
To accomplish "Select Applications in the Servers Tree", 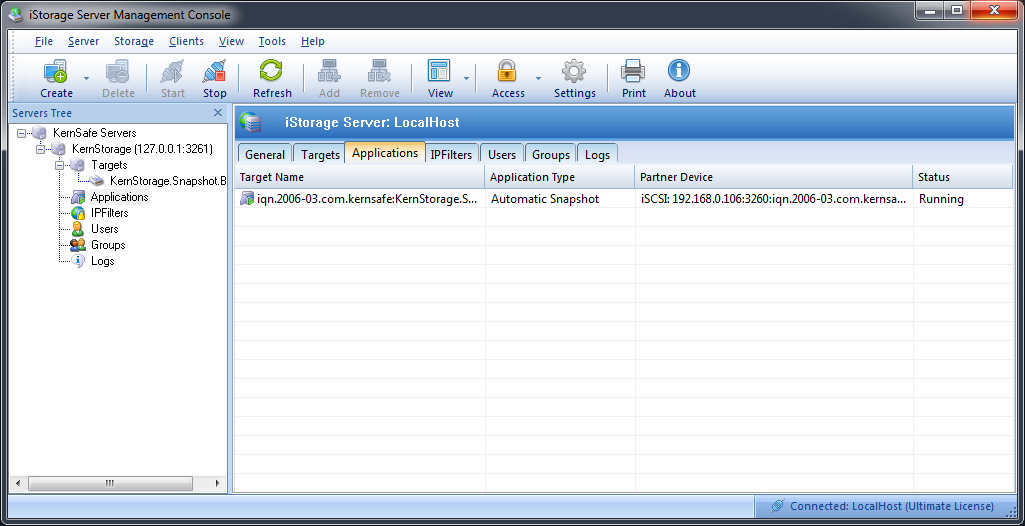I will coord(120,197).
